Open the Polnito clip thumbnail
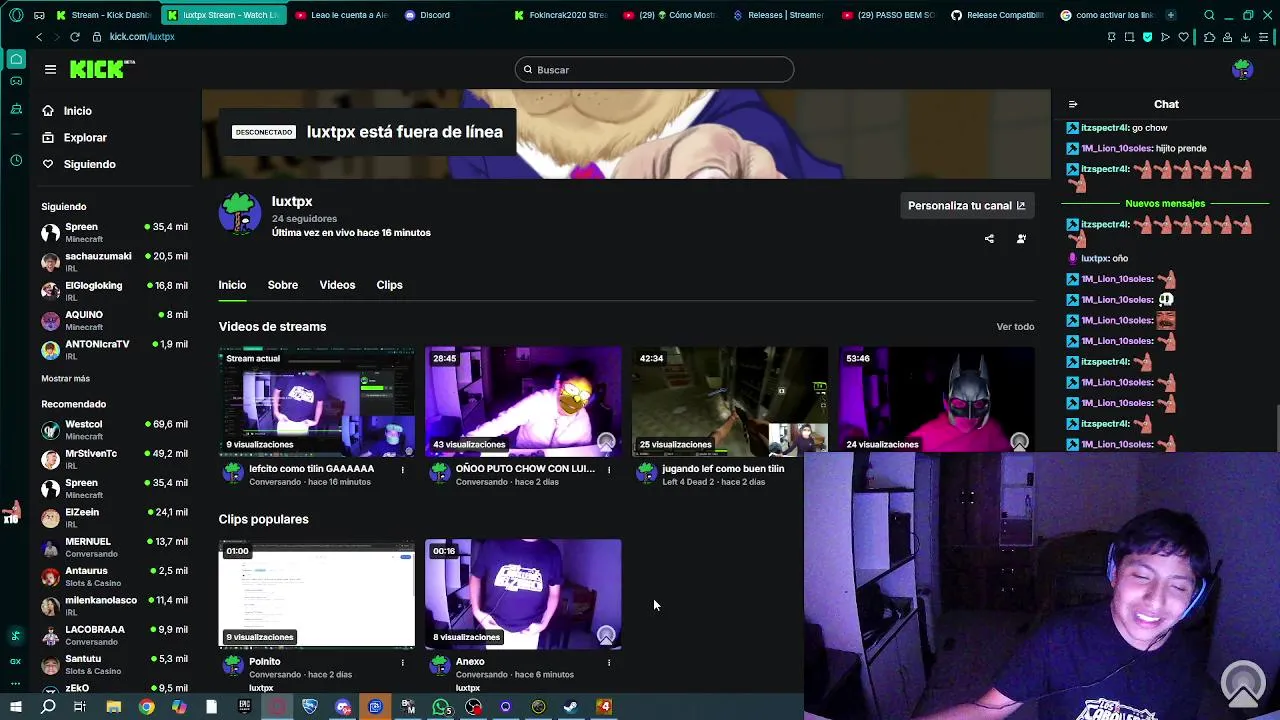The height and width of the screenshot is (720, 1280). (317, 595)
